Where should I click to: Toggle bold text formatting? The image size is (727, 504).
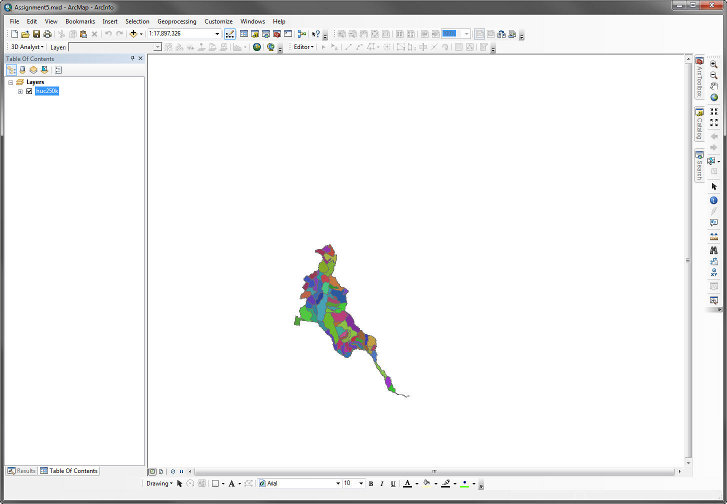point(371,484)
